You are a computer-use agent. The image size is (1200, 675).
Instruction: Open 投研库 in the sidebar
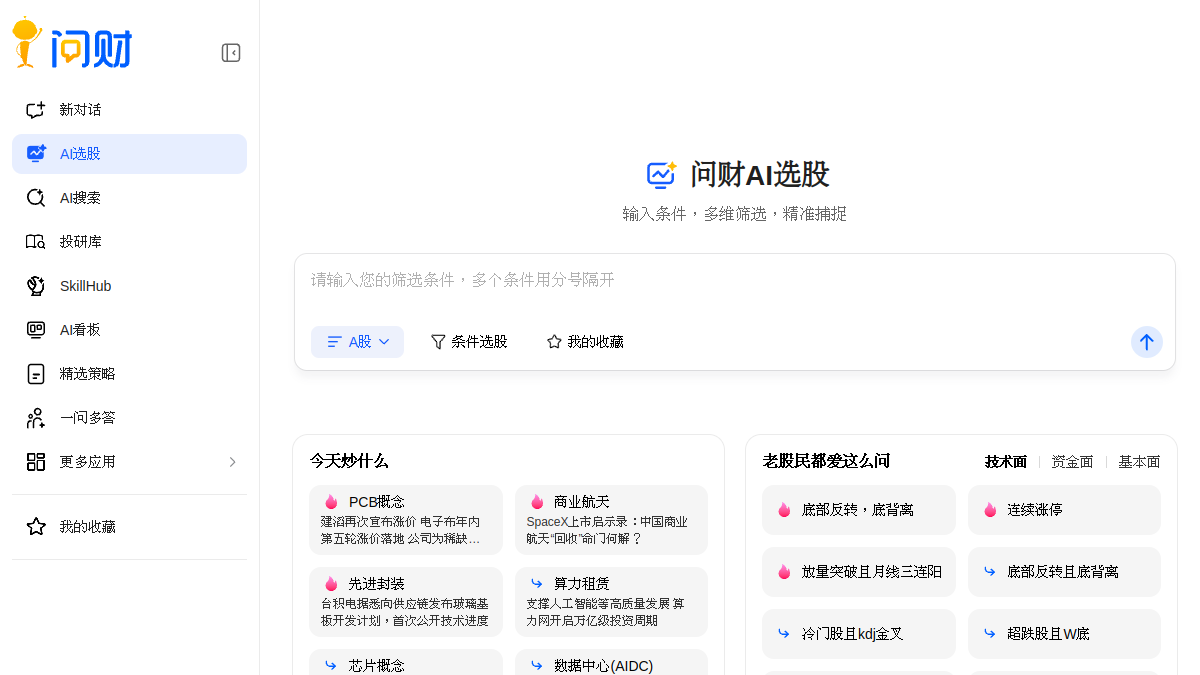[129, 242]
